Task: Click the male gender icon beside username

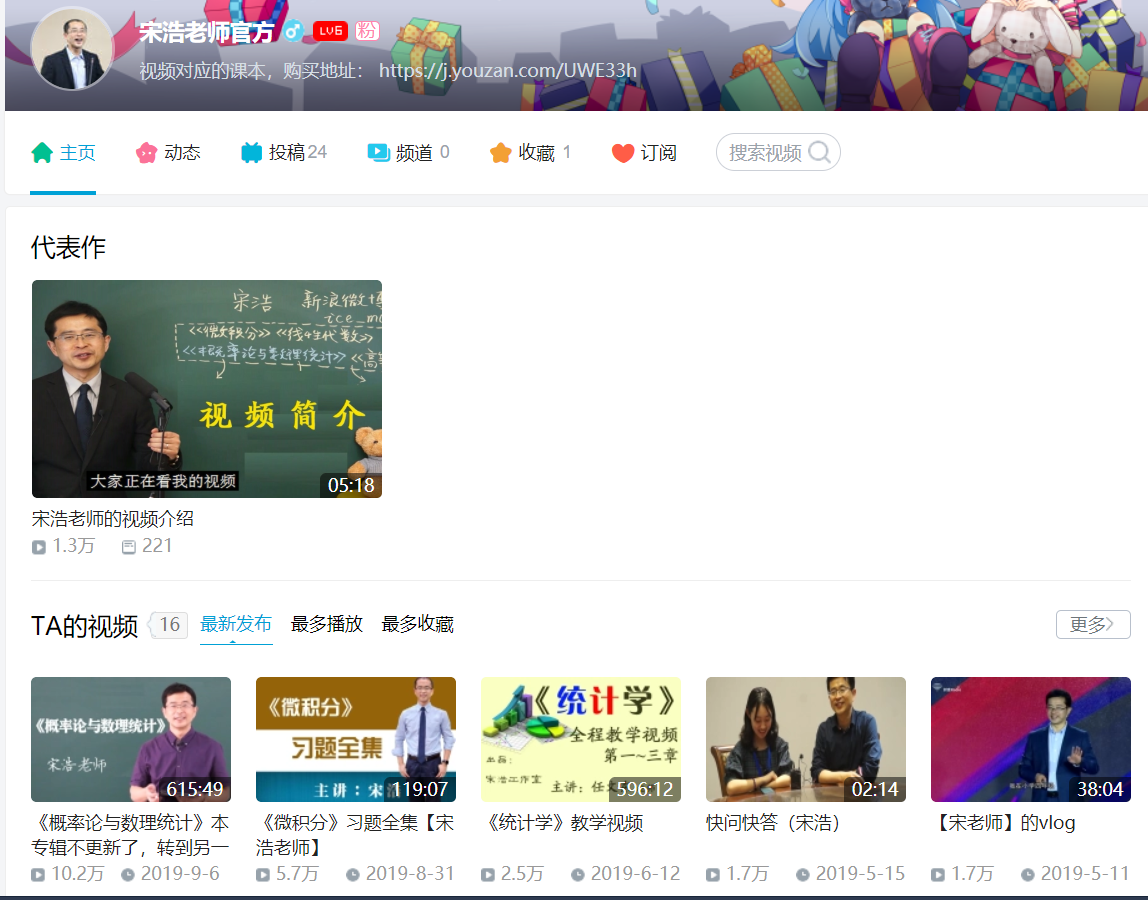Action: coord(293,31)
